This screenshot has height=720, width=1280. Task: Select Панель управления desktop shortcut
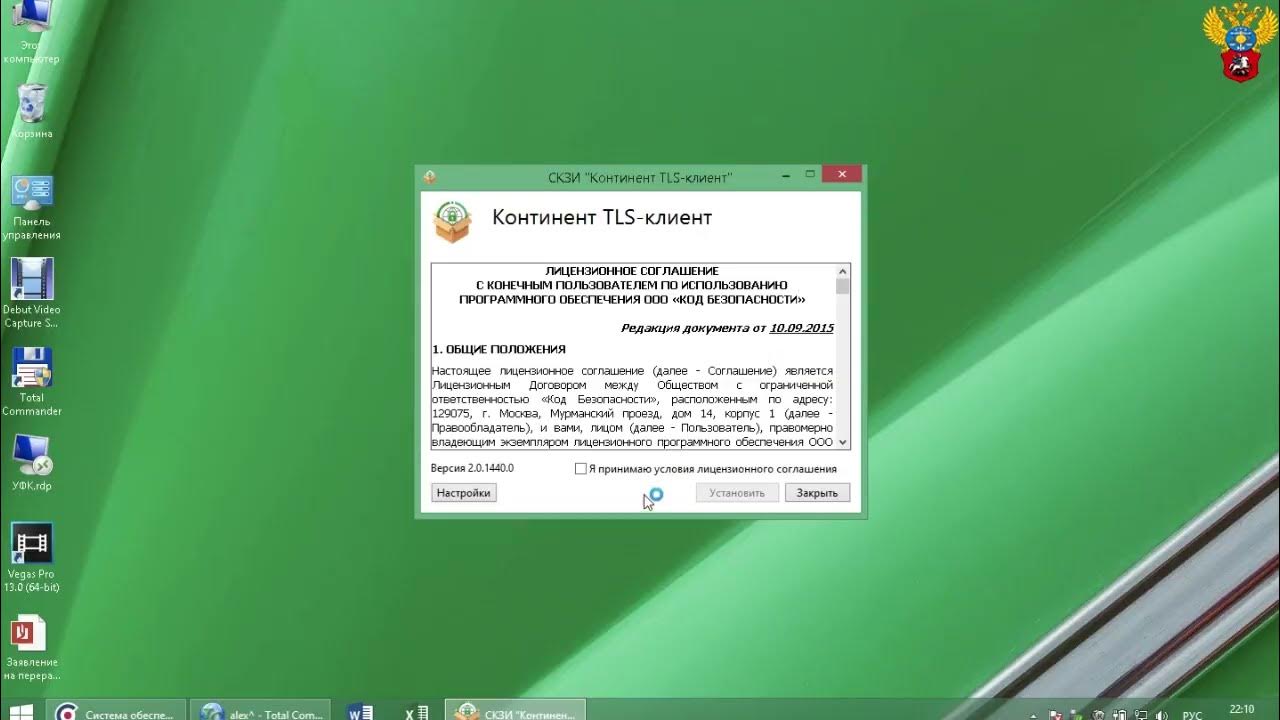[32, 208]
